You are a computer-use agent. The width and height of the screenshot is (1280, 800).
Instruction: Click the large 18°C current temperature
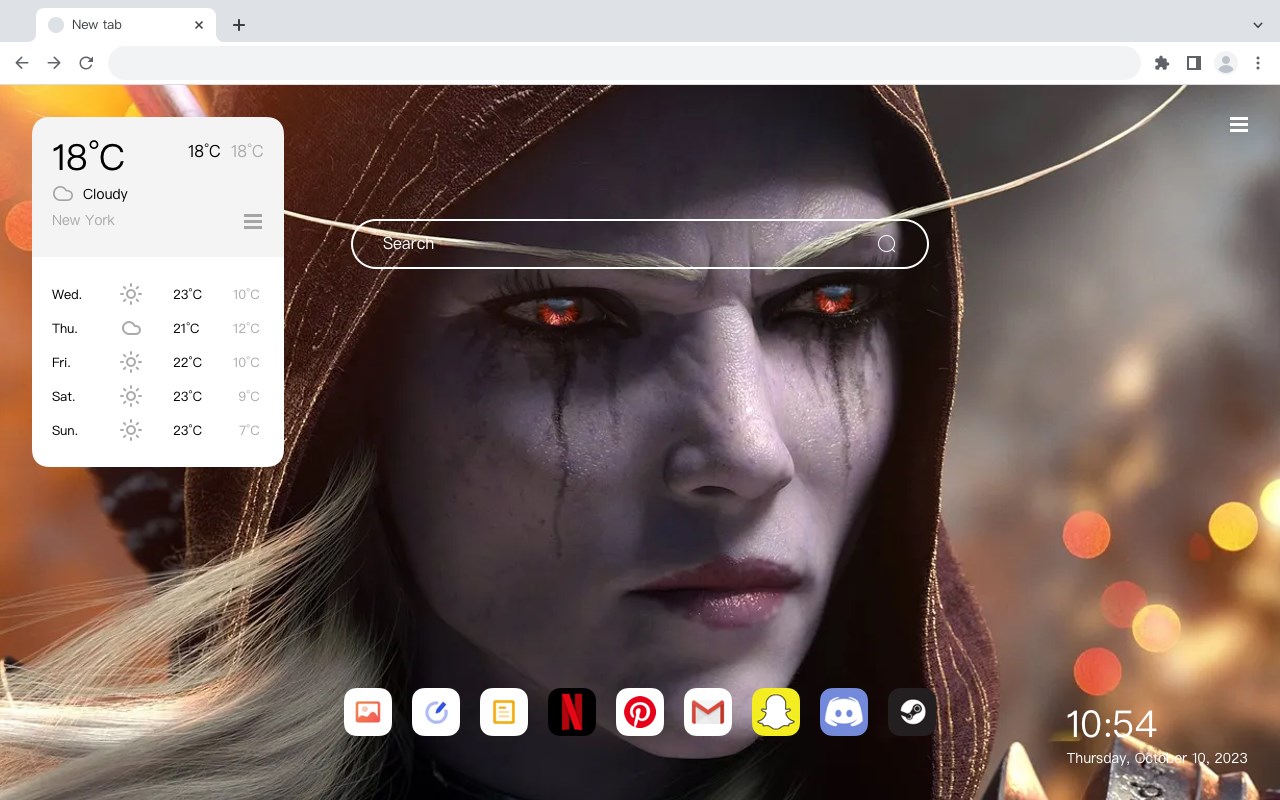coord(88,157)
